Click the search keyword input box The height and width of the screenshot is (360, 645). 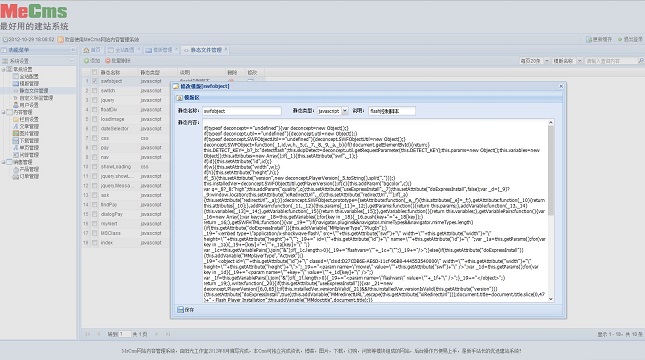611,60
